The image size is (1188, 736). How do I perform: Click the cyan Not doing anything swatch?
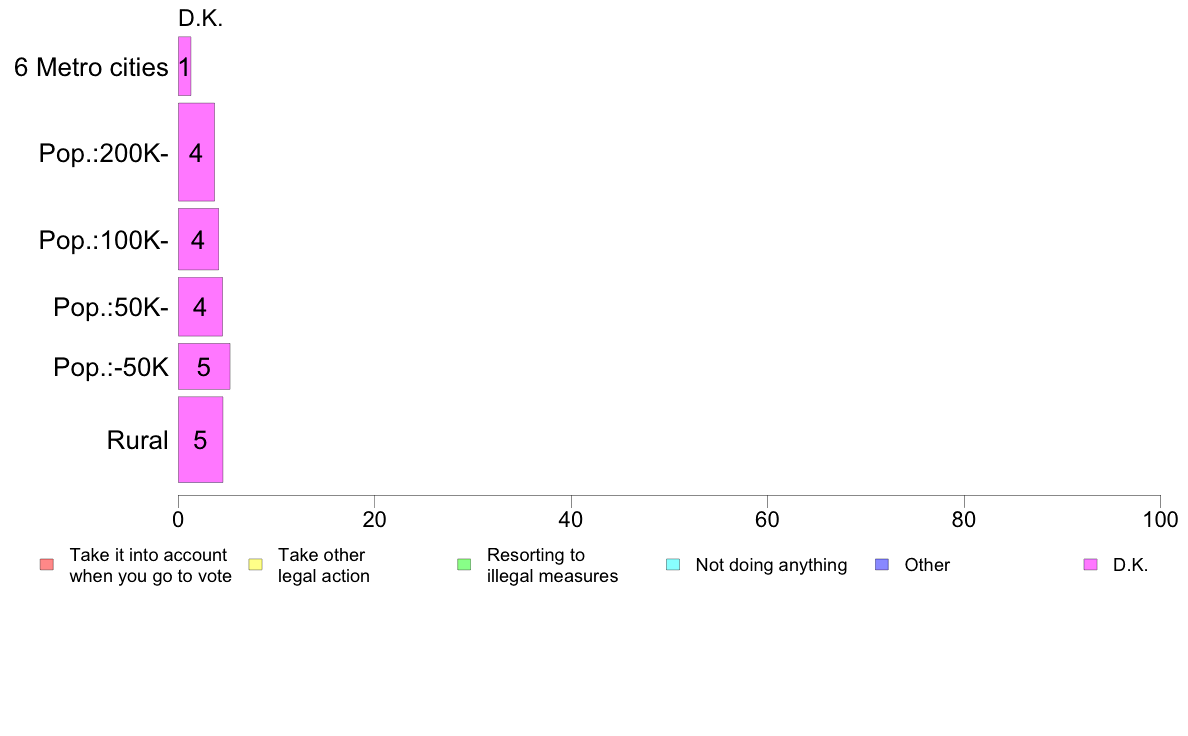[673, 565]
